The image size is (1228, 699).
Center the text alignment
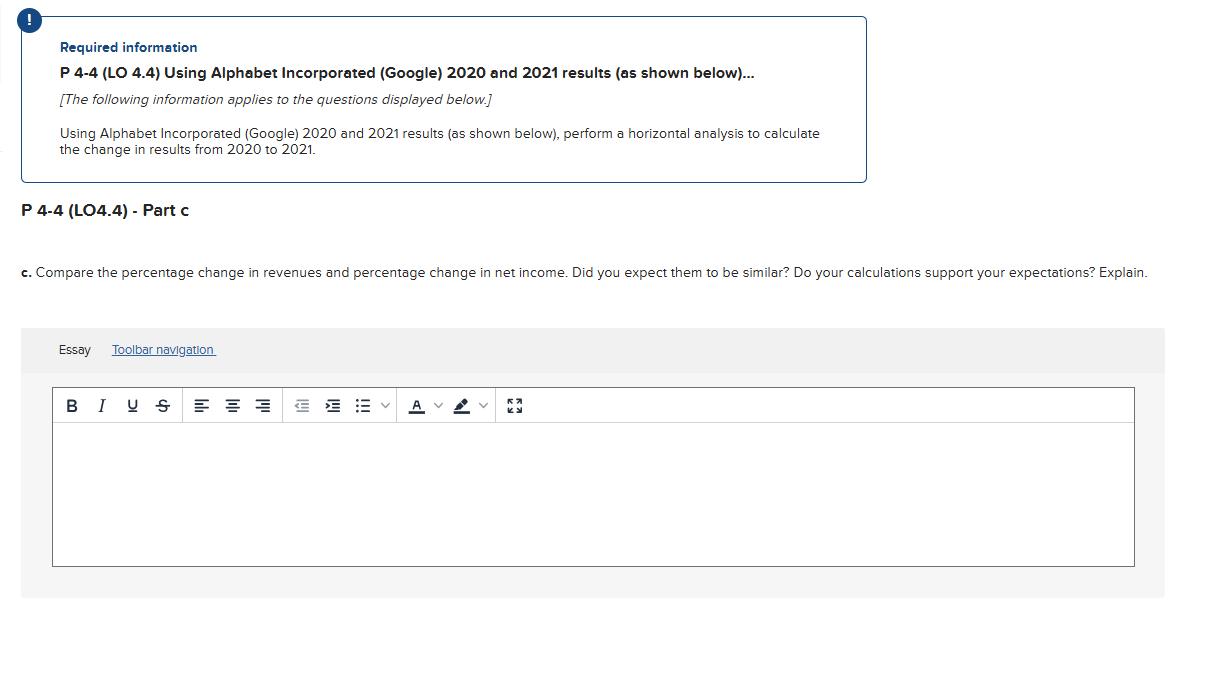232,405
